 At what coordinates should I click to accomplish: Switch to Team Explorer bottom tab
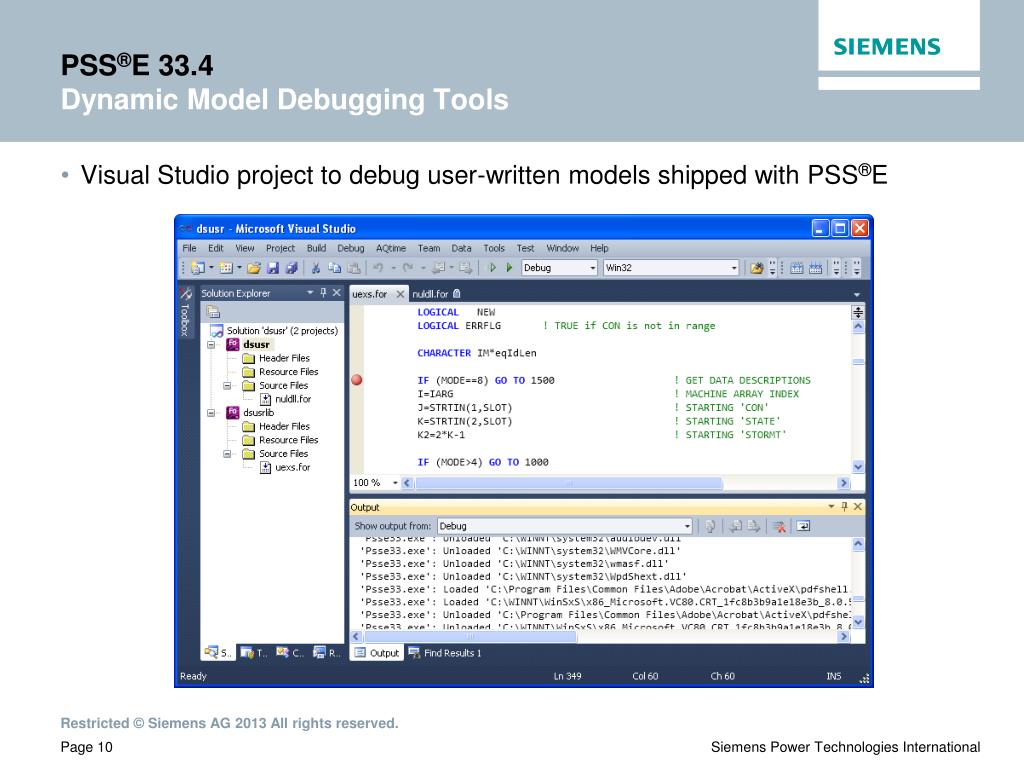(x=253, y=652)
